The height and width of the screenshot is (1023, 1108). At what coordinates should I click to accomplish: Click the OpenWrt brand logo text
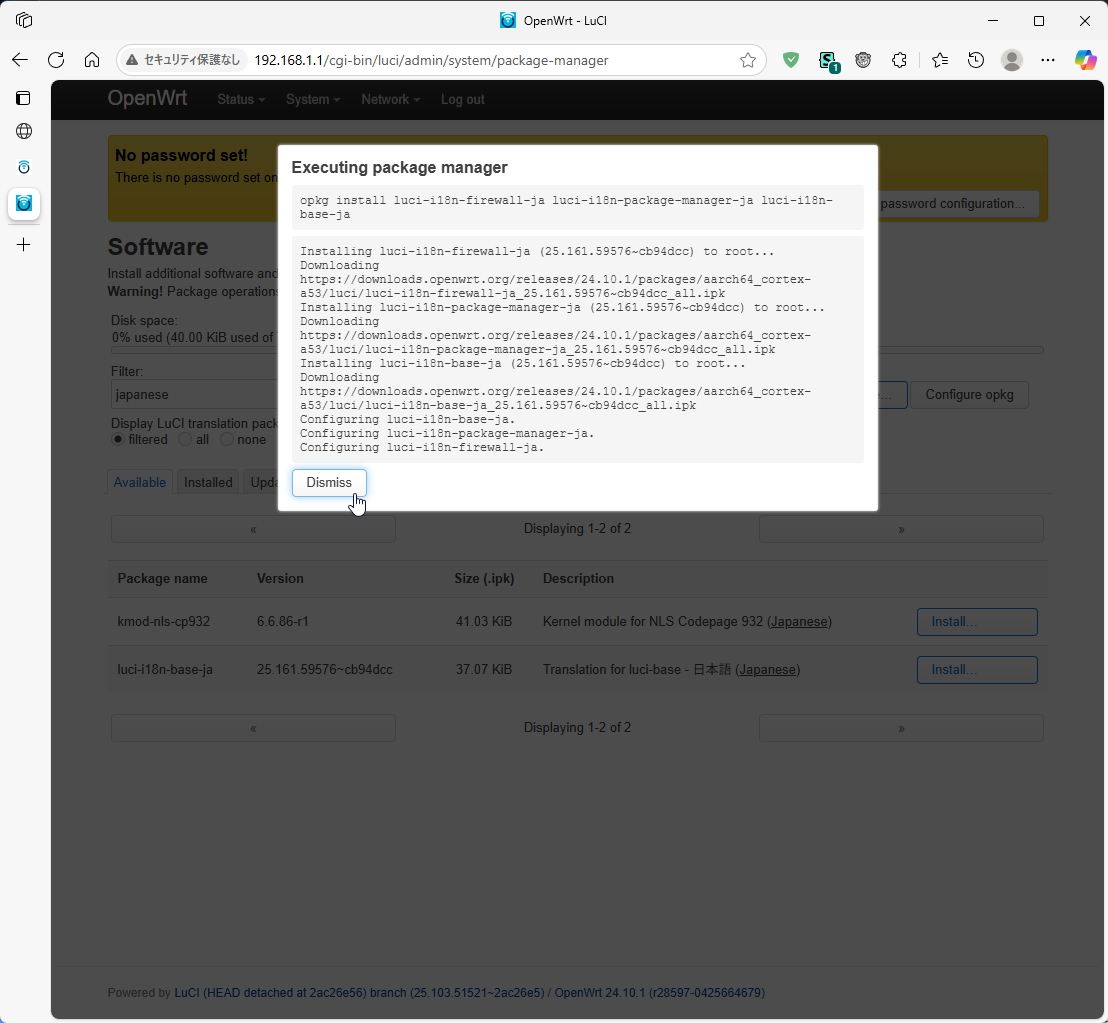[147, 98]
